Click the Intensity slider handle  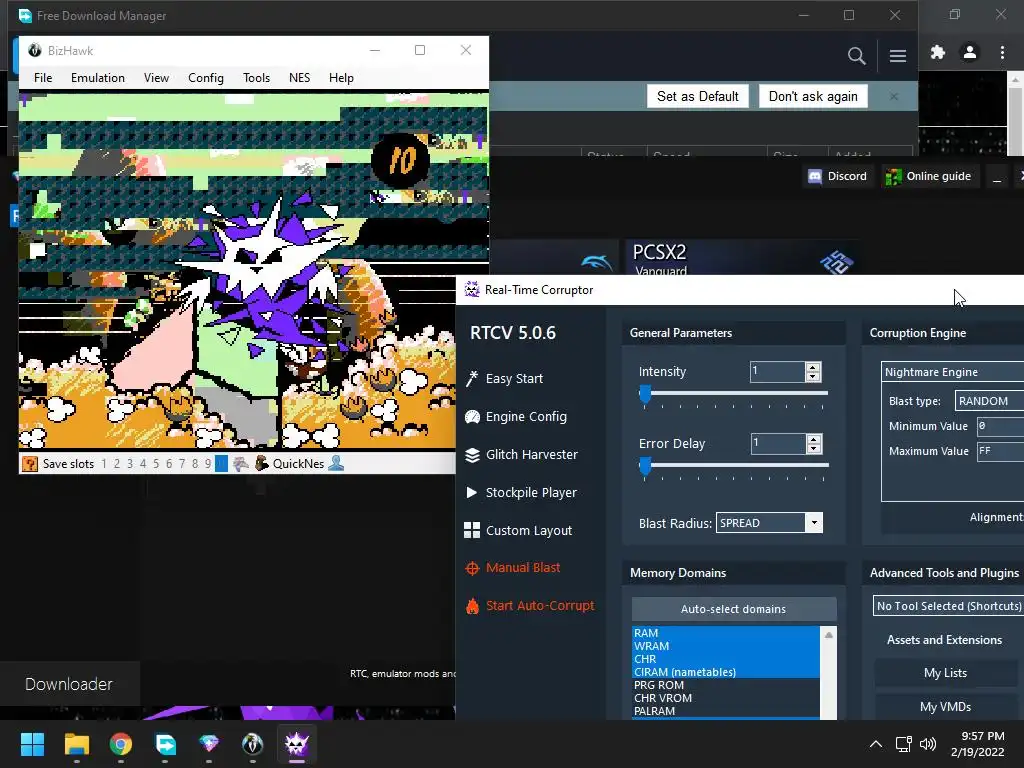coord(645,394)
